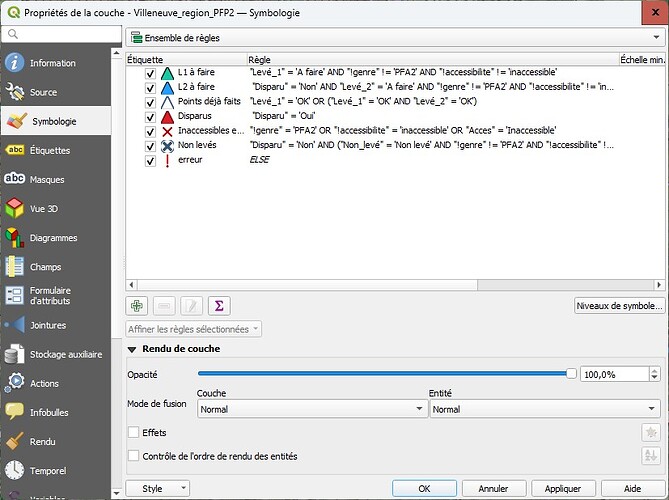Image resolution: width=669 pixels, height=500 pixels.
Task: Enable the Effets checkbox
Action: point(134,433)
